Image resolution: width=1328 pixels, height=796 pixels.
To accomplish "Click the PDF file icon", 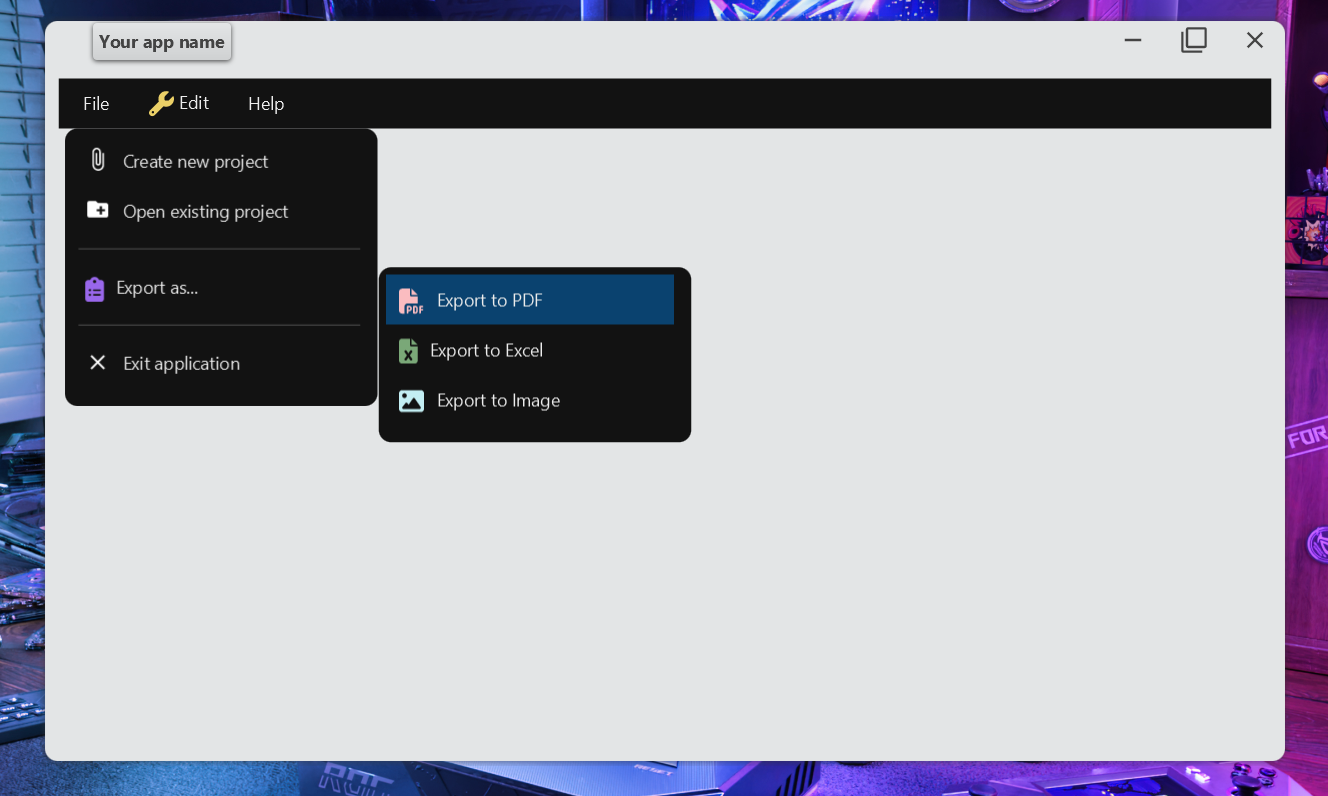I will tap(411, 300).
